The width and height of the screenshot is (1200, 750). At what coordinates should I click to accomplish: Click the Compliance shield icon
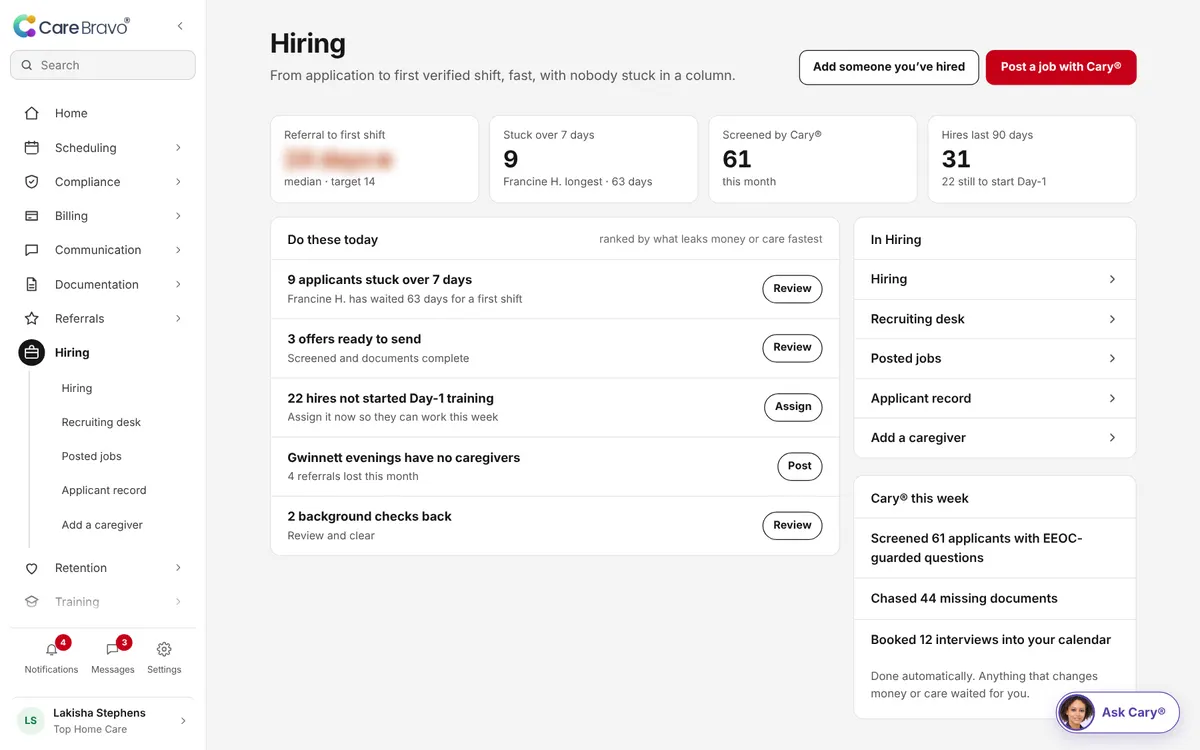(32, 182)
